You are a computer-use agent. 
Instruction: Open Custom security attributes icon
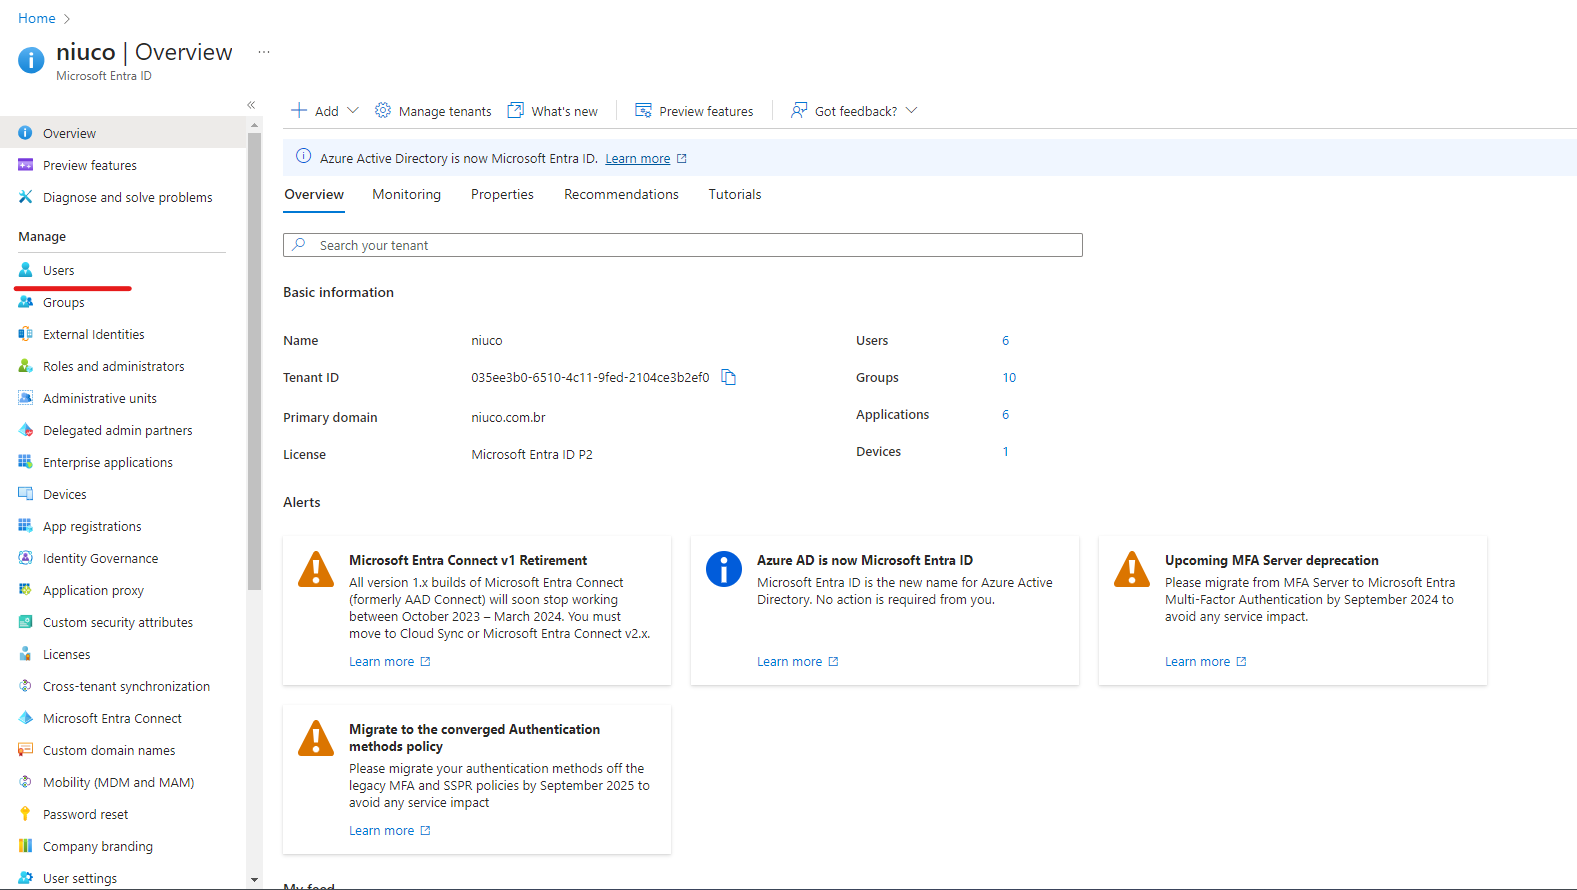26,622
